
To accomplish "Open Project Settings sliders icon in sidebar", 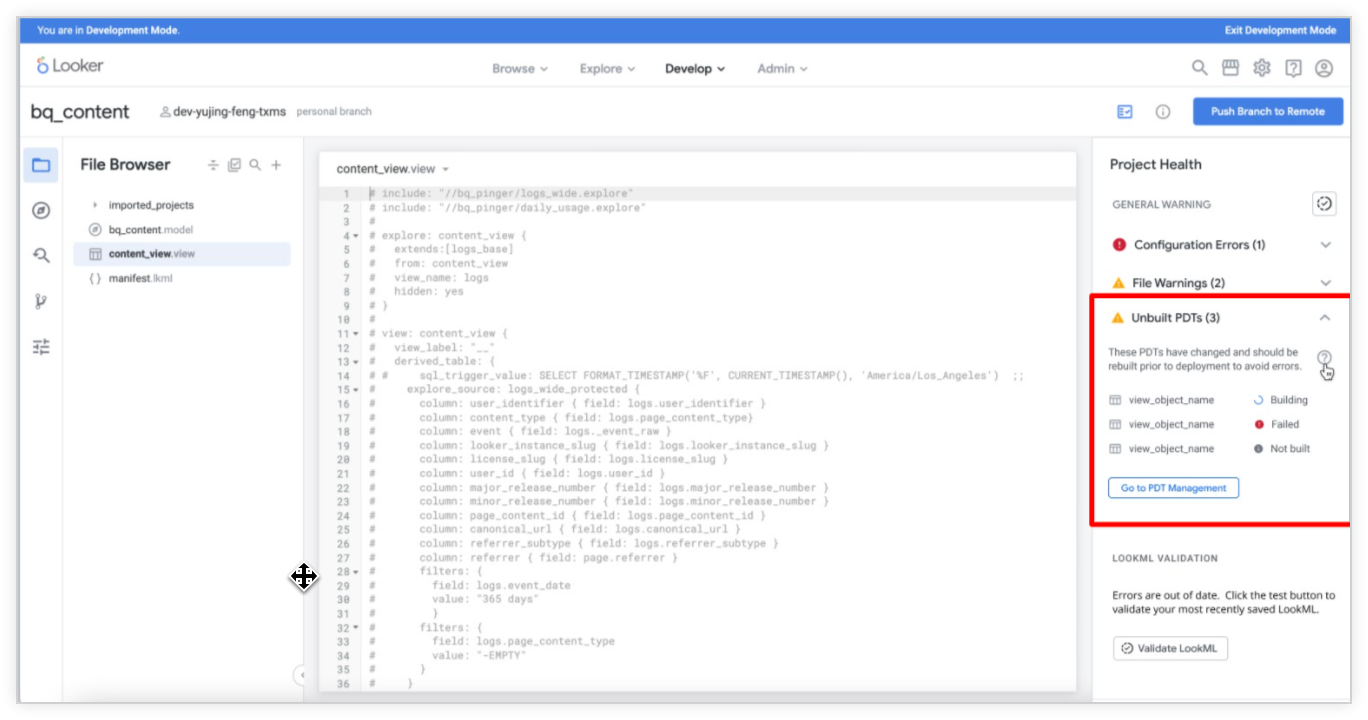I will (x=41, y=347).
